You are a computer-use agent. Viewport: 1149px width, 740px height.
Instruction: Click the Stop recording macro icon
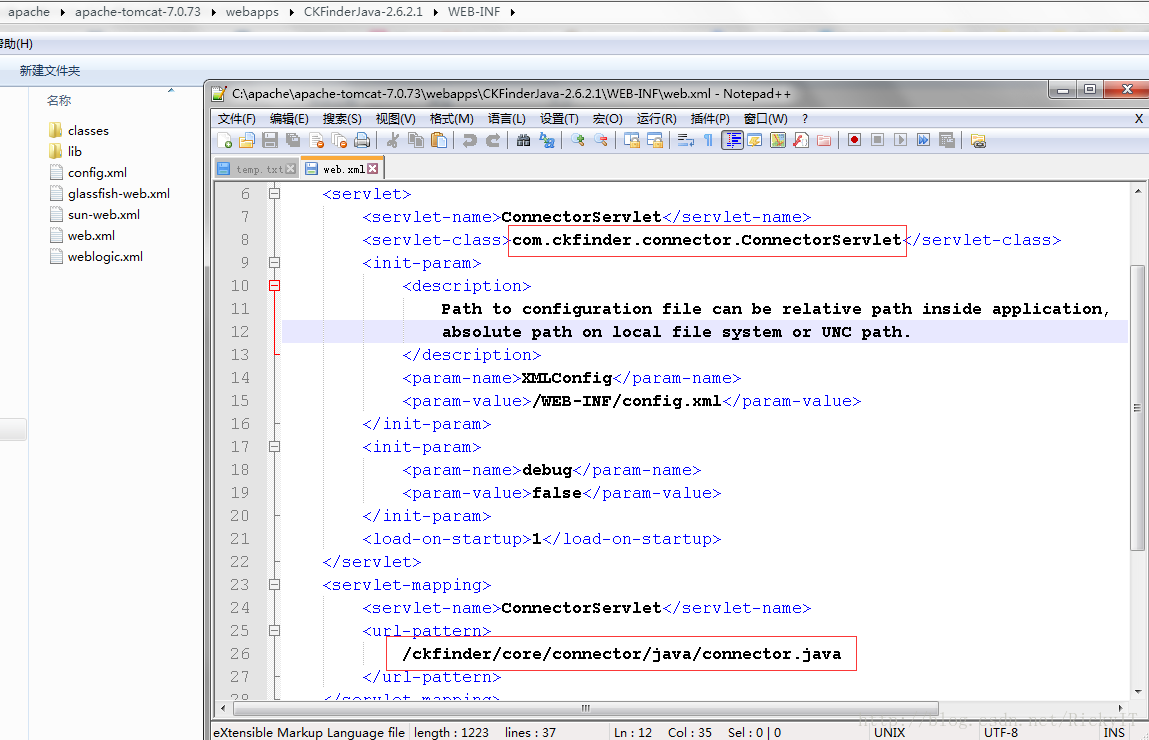pyautogui.click(x=877, y=141)
